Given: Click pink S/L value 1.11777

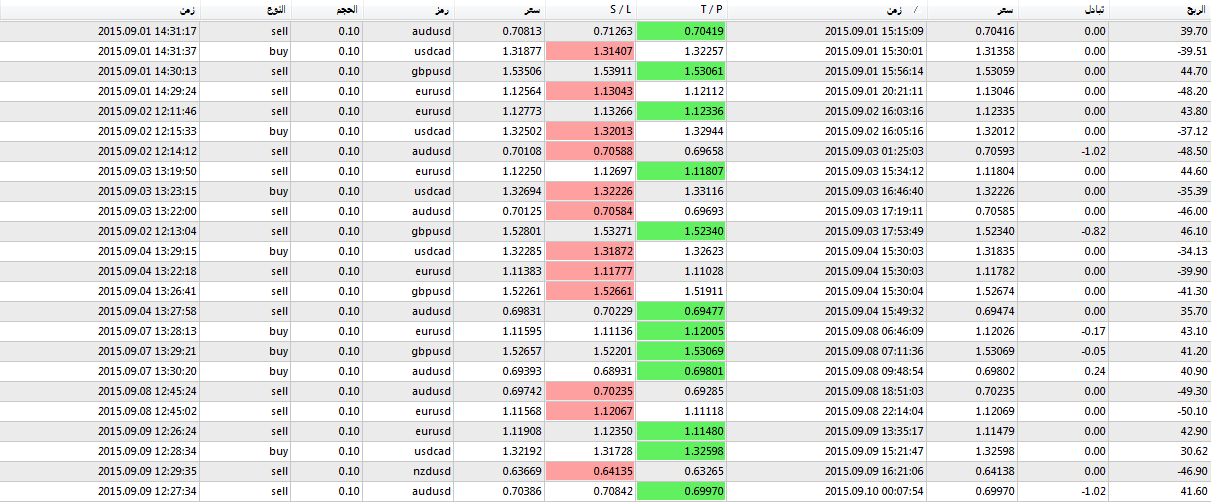Looking at the screenshot, I should (x=590, y=271).
